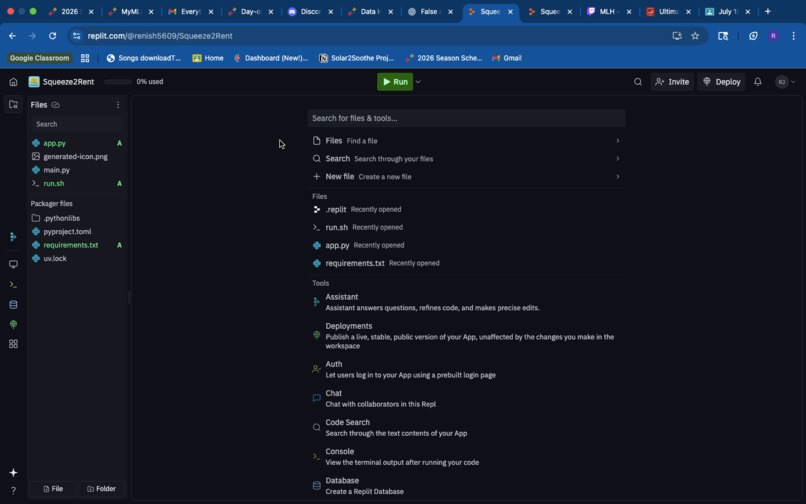This screenshot has height=504, width=806.
Task: Click the Squeeze2Rent project icon
Action: (x=34, y=82)
